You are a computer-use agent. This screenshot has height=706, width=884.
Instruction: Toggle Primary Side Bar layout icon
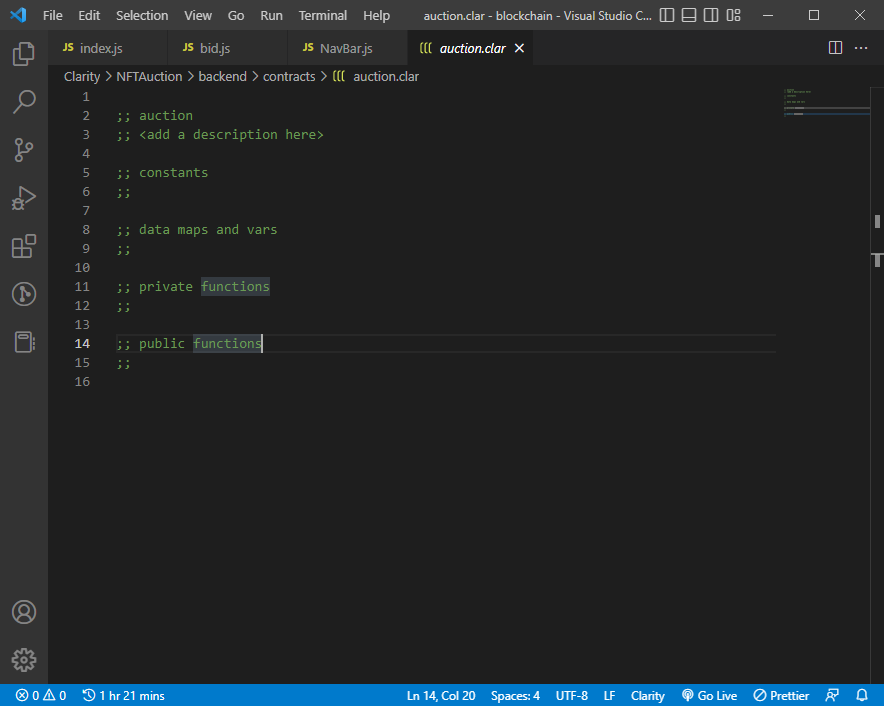666,15
